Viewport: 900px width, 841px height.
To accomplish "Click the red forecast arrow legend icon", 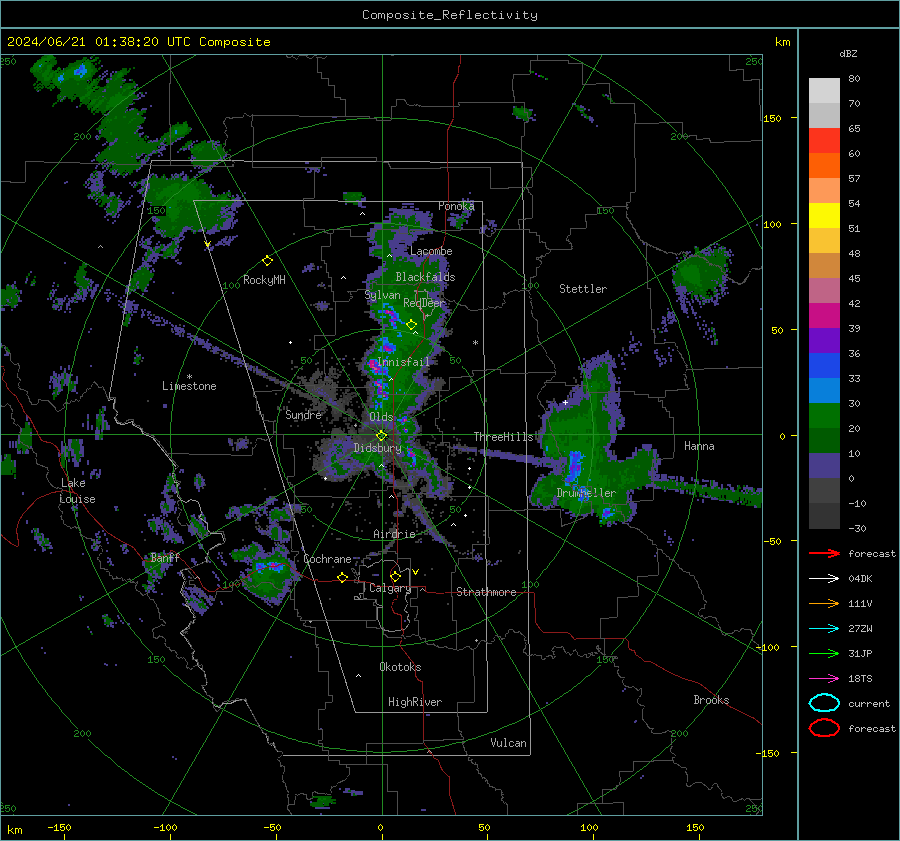I will pos(824,553).
